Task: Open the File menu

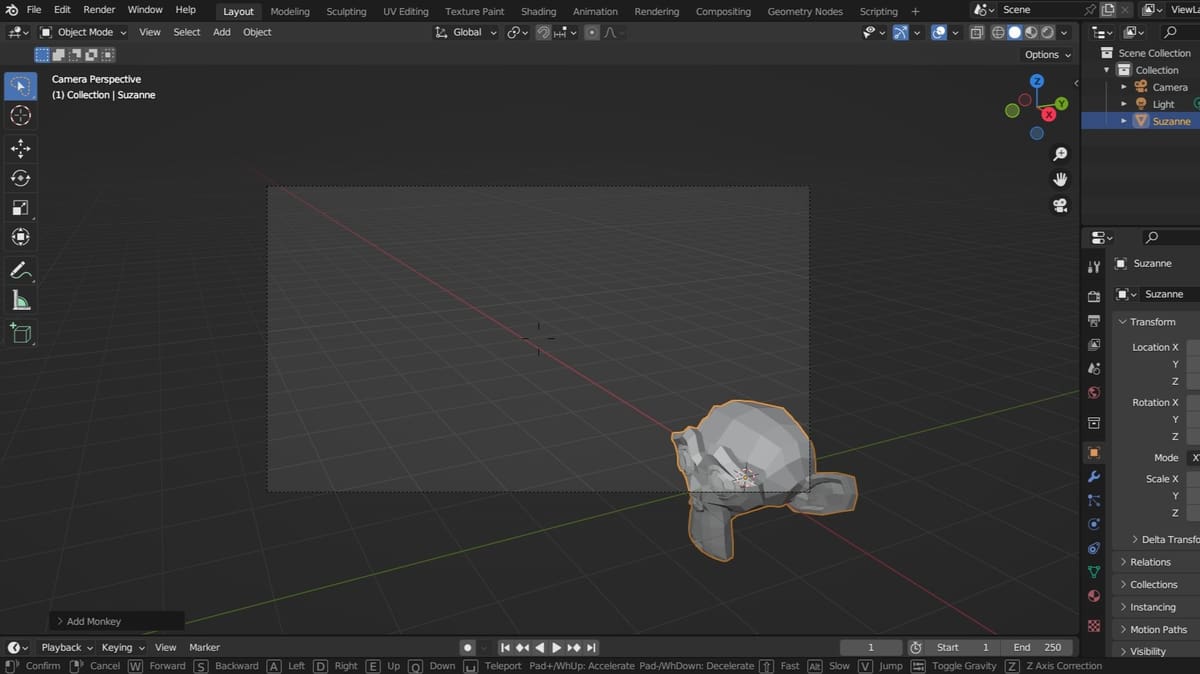Action: pyautogui.click(x=33, y=10)
